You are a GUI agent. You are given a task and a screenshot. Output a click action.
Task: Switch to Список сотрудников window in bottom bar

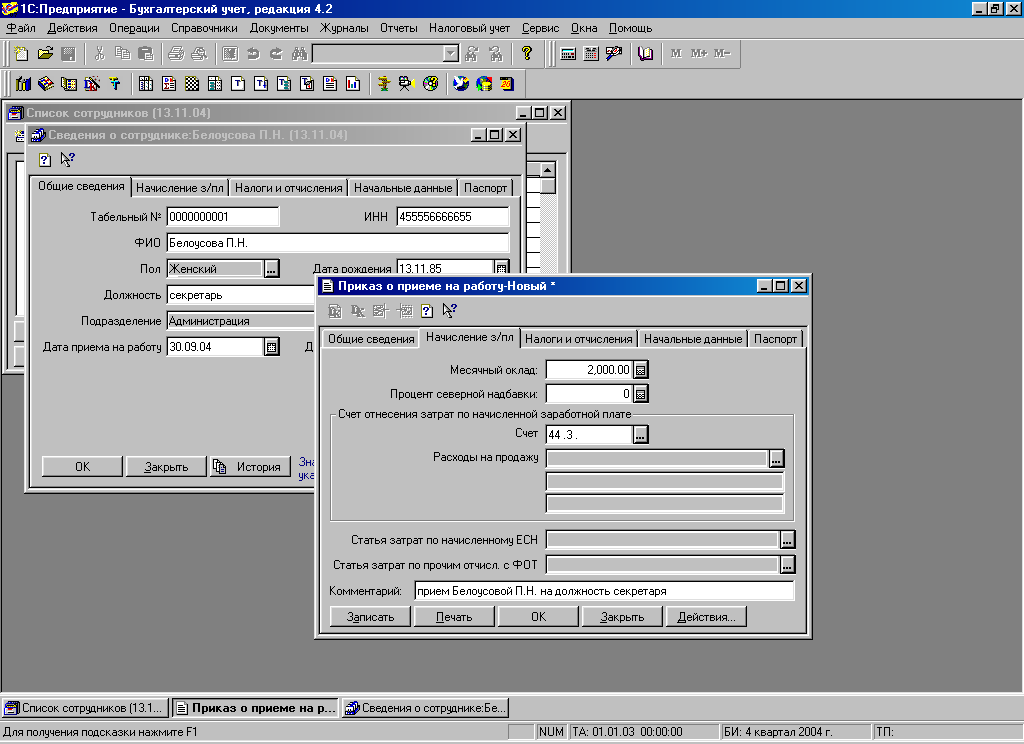[85, 708]
